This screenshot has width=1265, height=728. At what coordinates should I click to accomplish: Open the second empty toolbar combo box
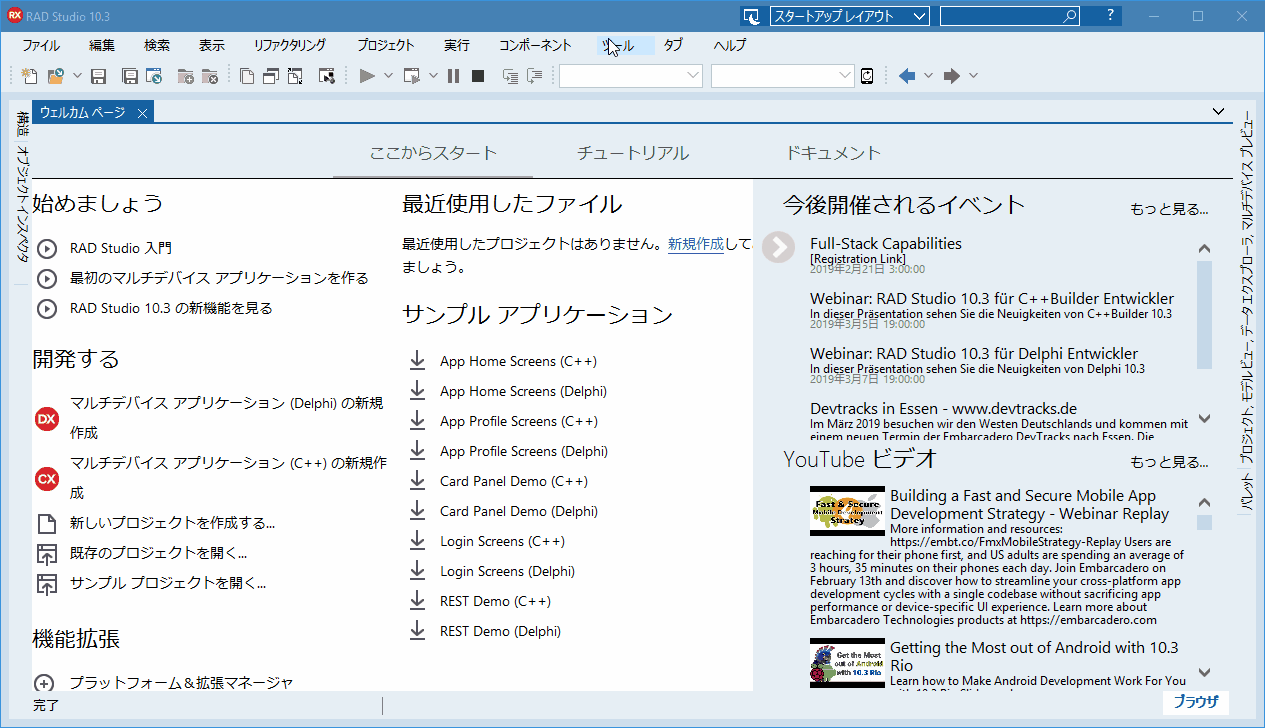pyautogui.click(x=783, y=76)
